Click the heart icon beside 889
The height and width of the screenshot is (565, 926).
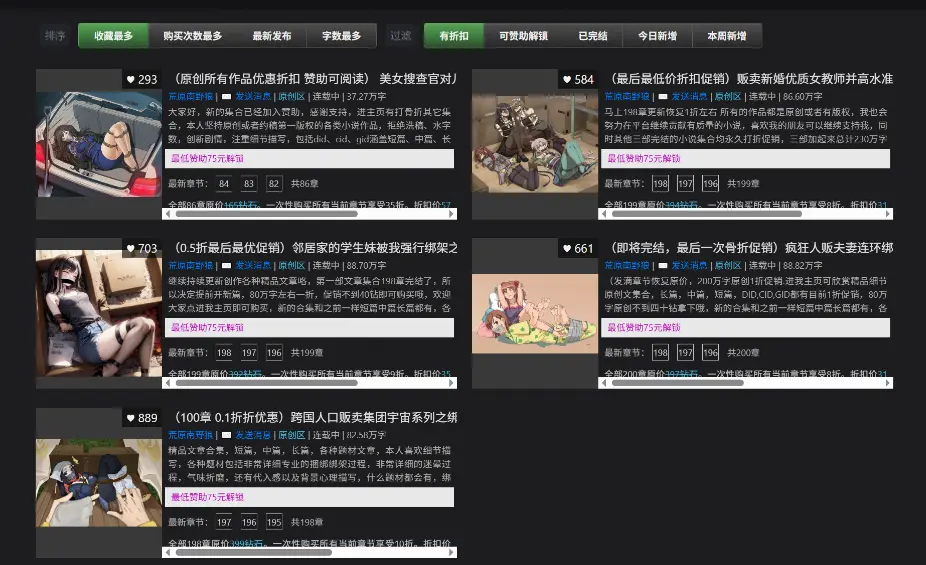pos(131,418)
